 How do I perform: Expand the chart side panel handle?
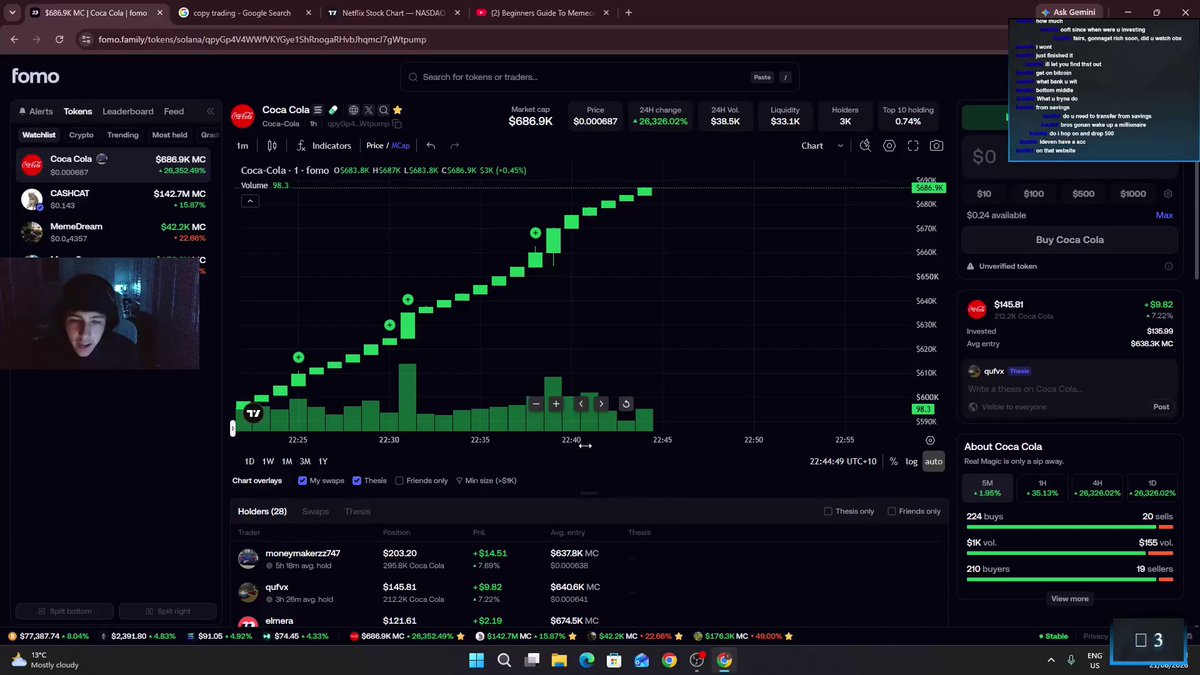coord(233,428)
